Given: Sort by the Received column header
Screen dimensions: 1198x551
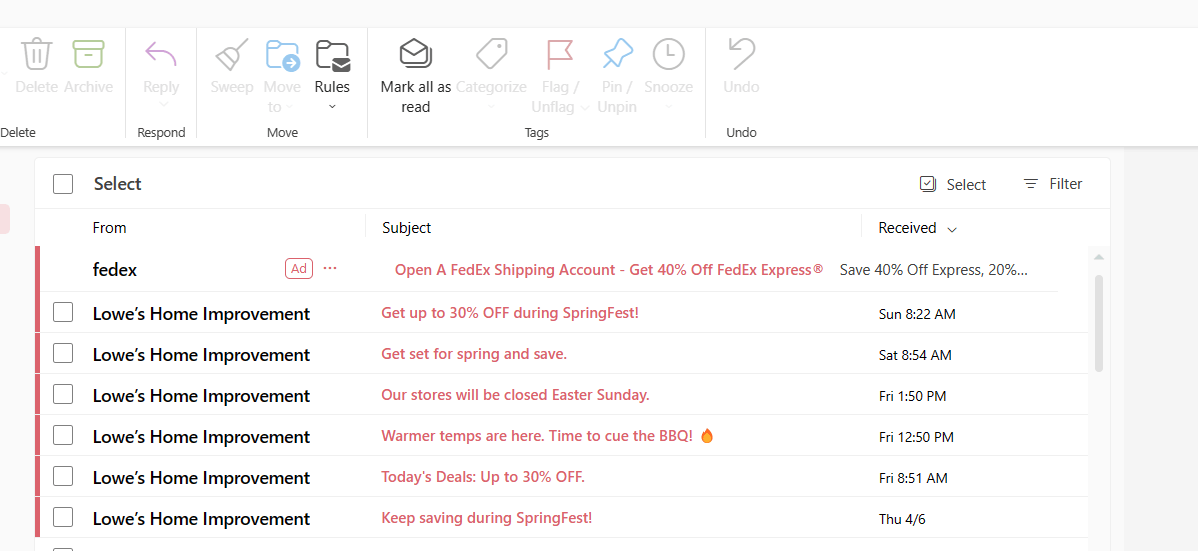Looking at the screenshot, I should coord(907,228).
